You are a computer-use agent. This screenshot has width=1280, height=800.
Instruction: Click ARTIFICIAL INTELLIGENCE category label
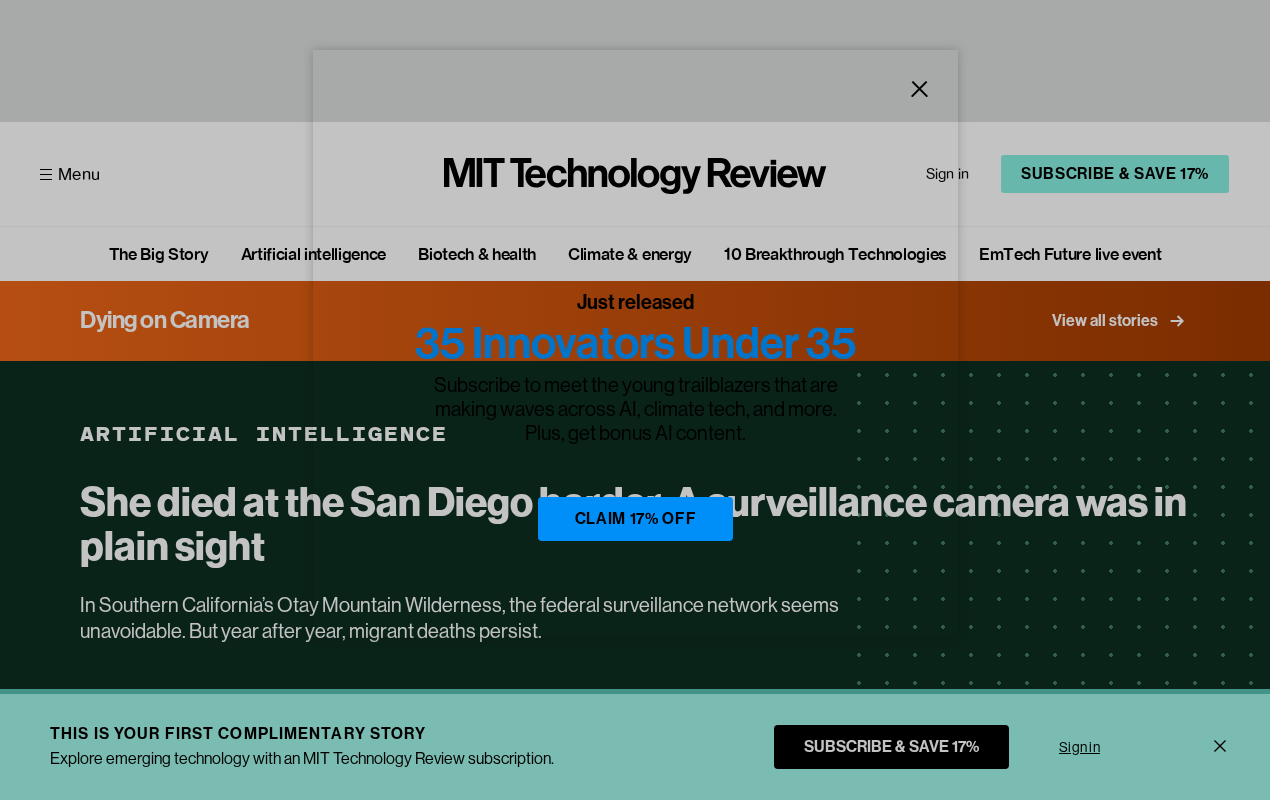click(264, 434)
